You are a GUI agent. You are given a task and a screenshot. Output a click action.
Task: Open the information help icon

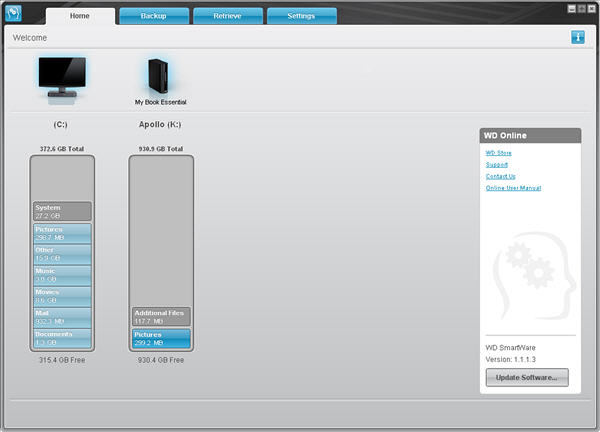pyautogui.click(x=578, y=37)
